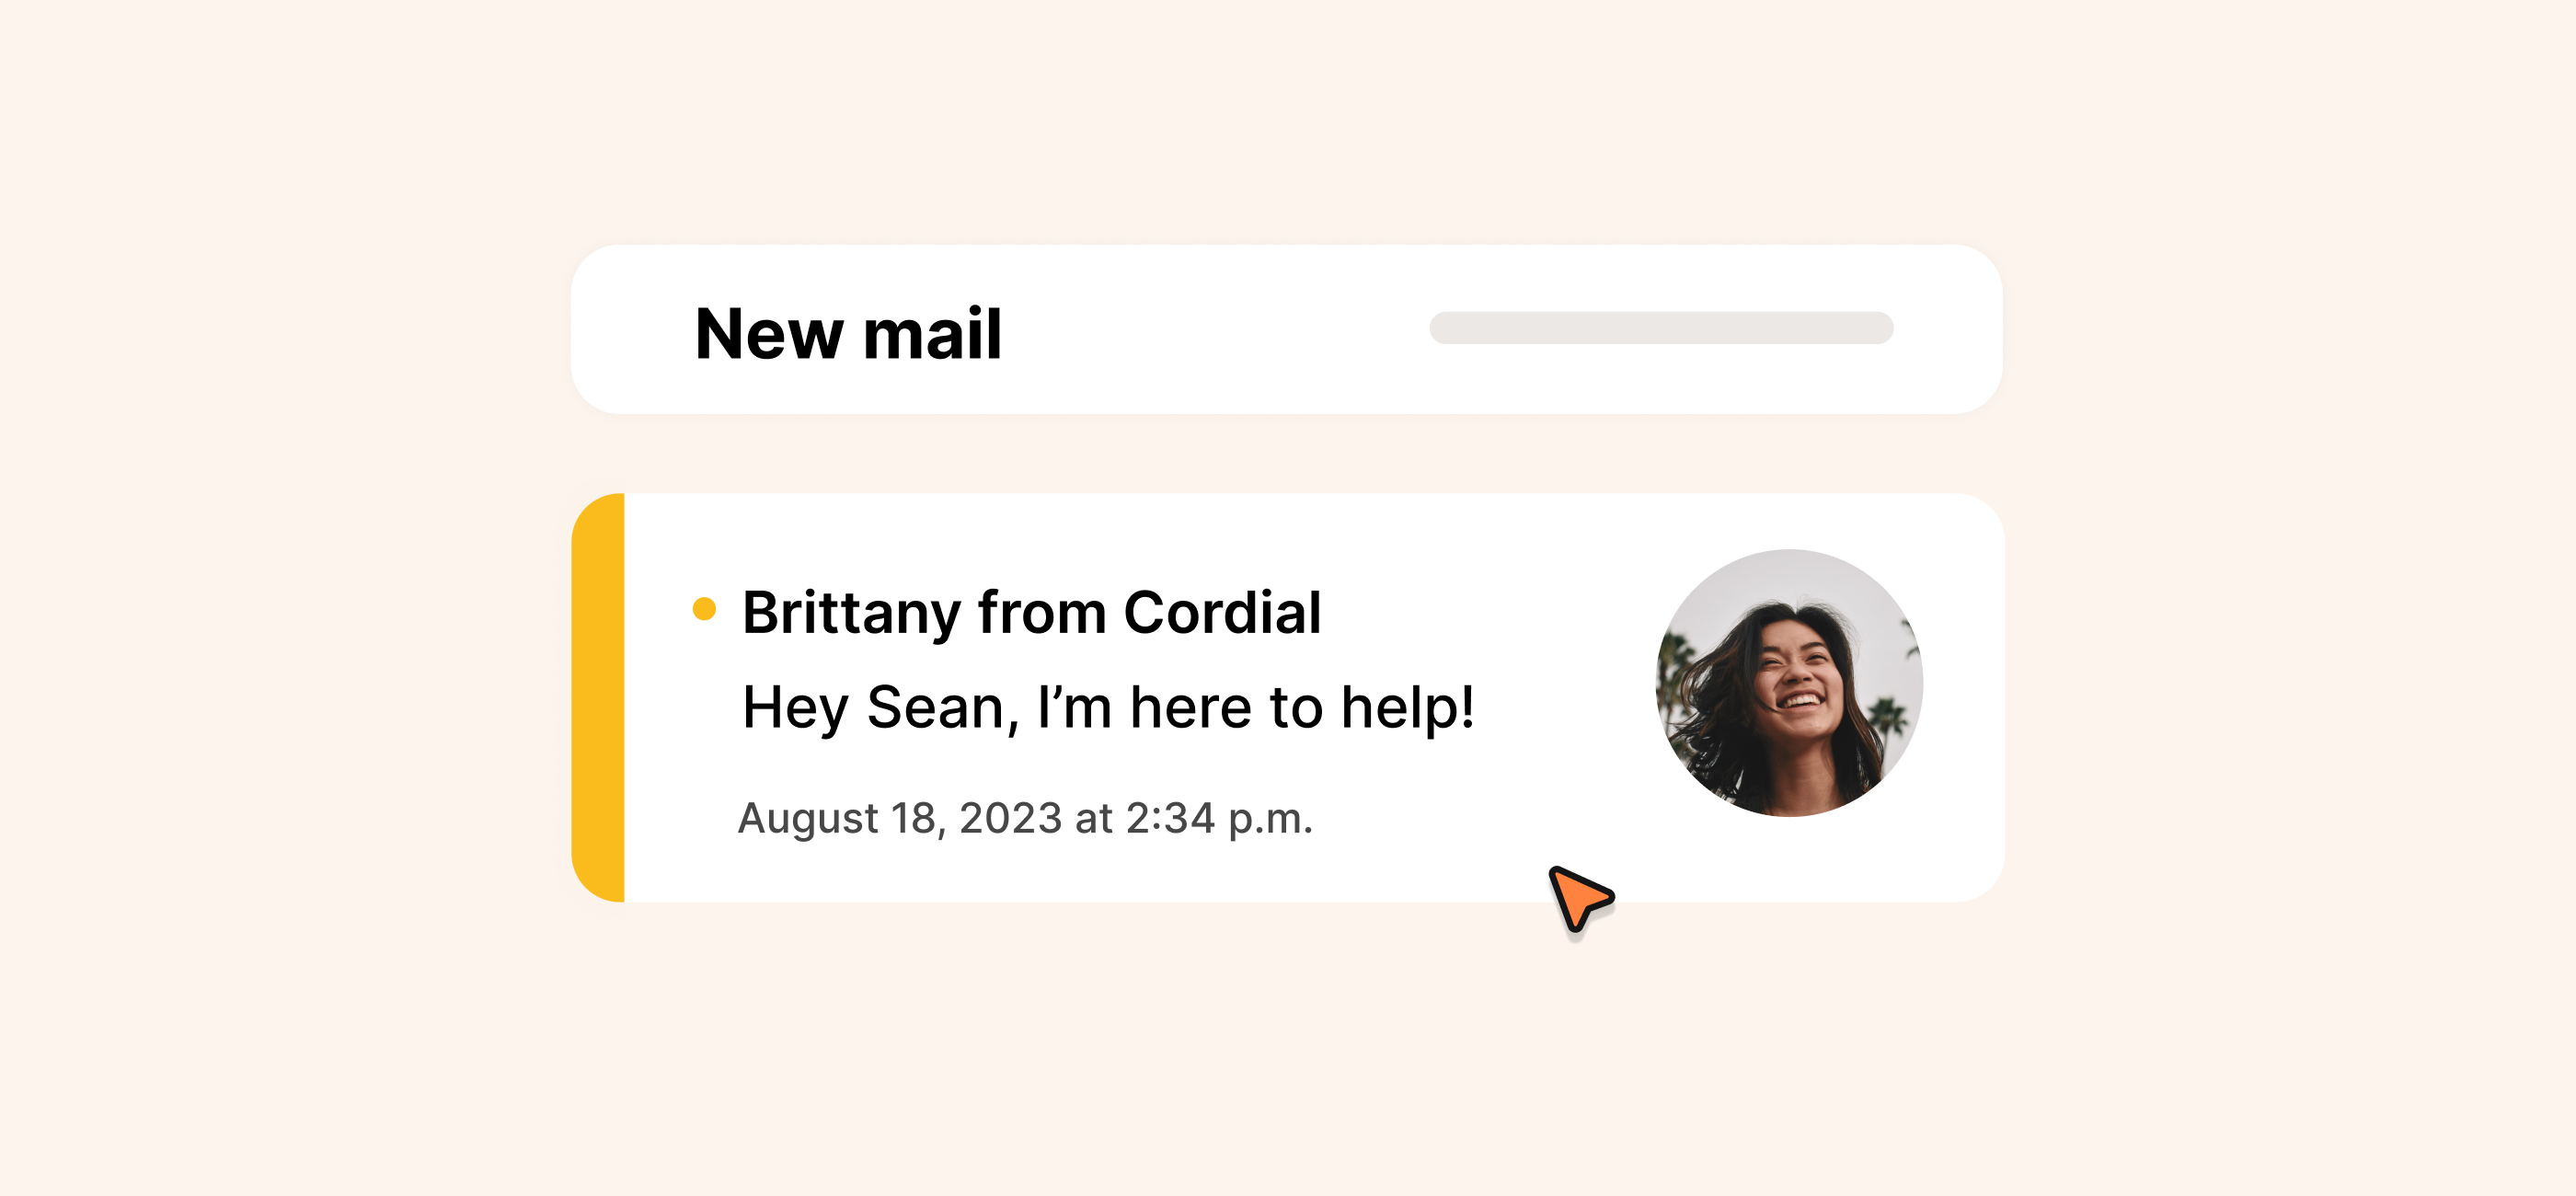
Task: Click the word New in header title
Action: [x=769, y=335]
